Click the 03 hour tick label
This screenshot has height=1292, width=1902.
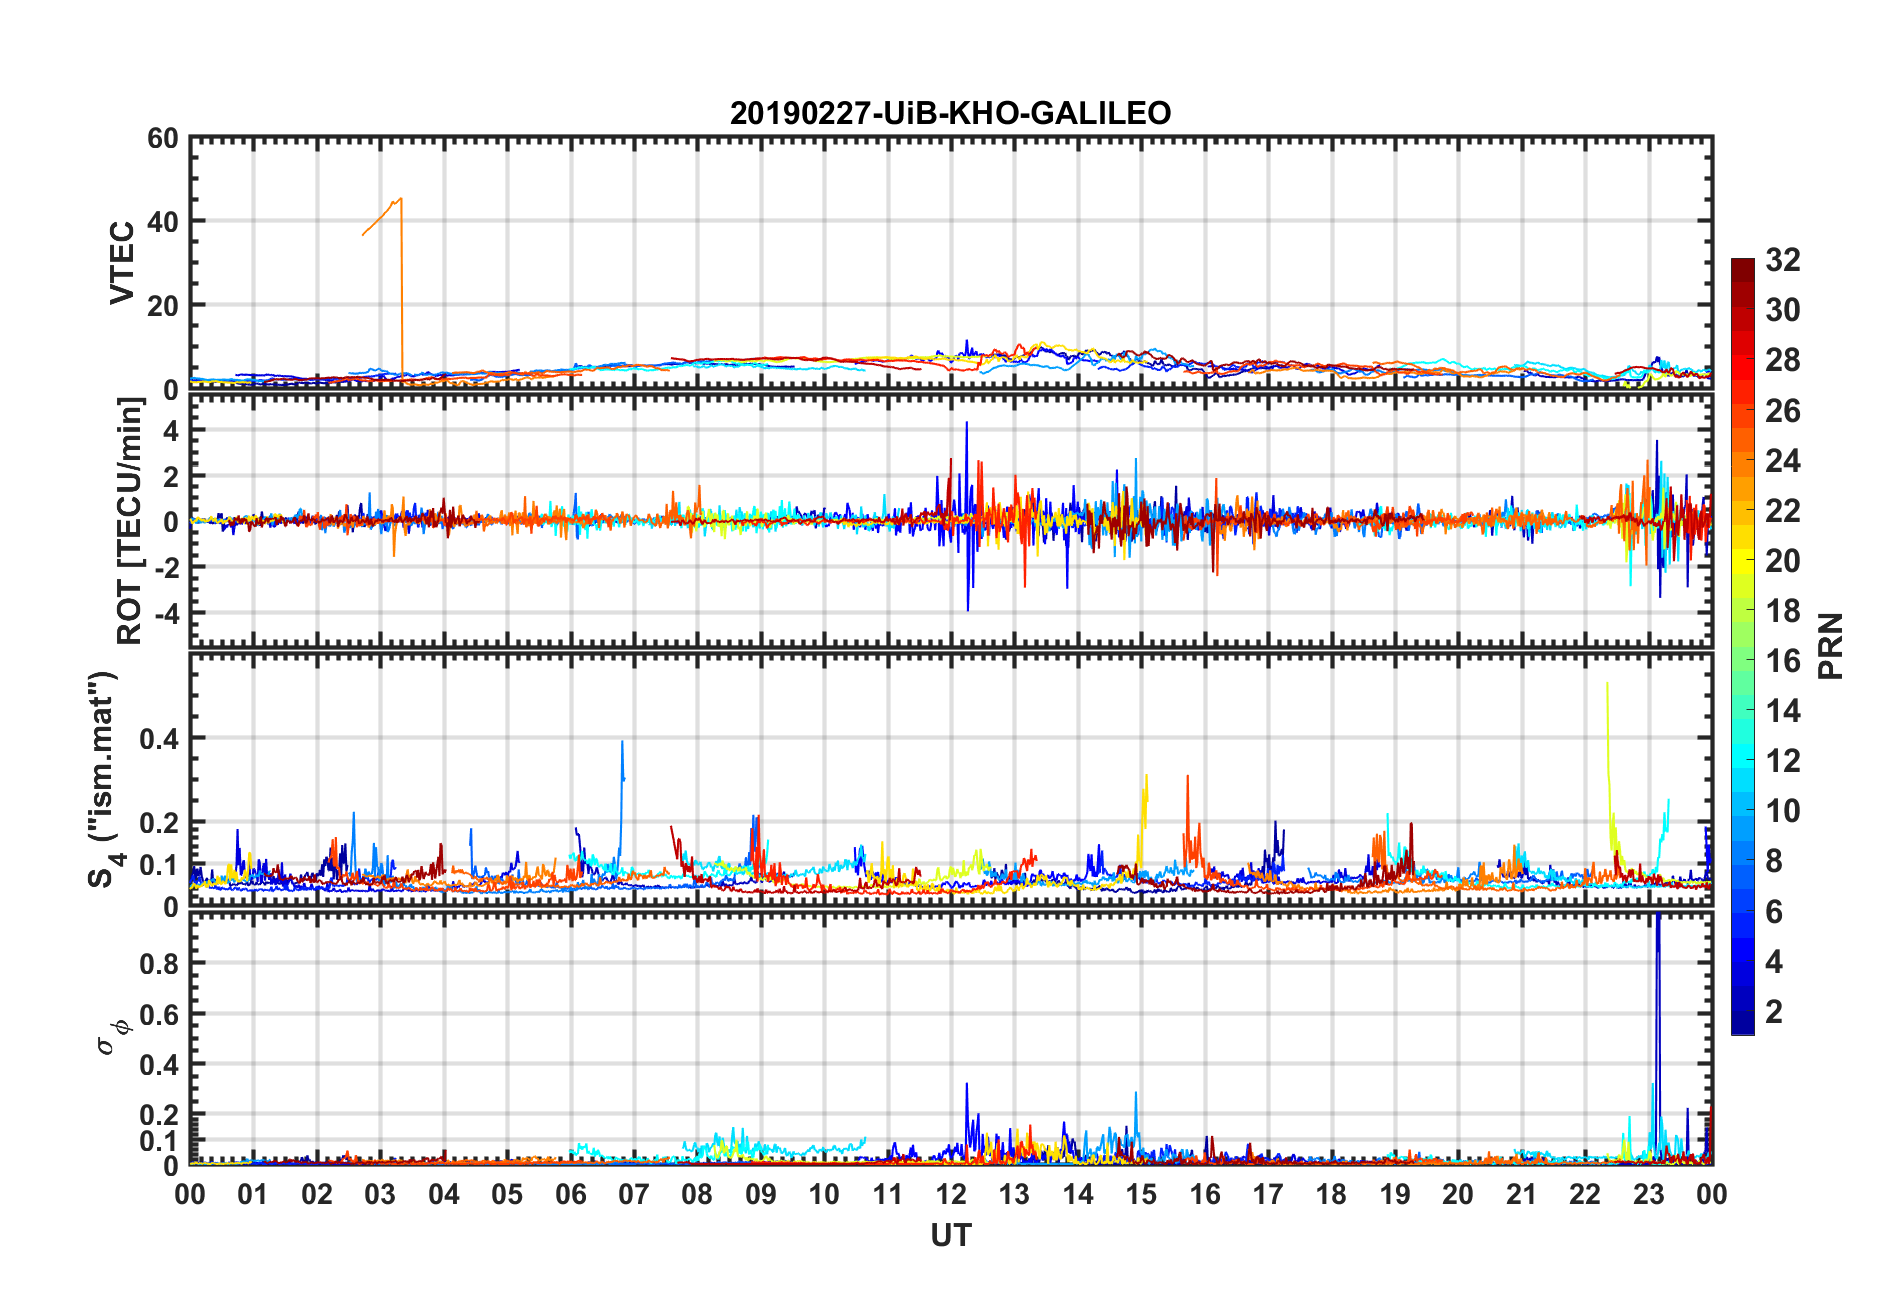[x=380, y=1194]
